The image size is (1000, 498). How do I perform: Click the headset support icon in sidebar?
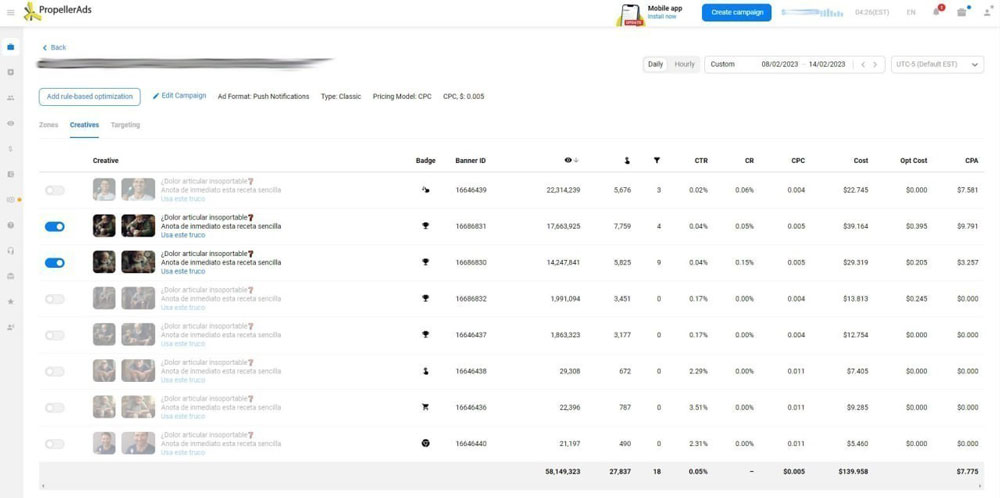pyautogui.click(x=11, y=250)
